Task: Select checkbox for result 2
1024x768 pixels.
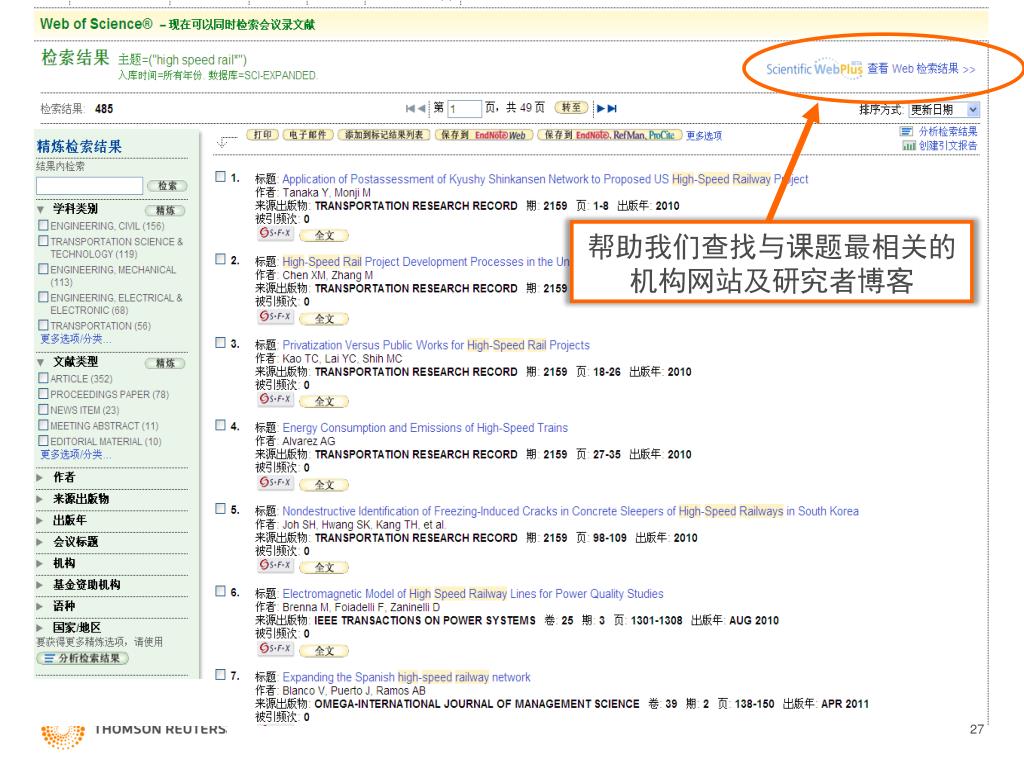Action: pyautogui.click(x=221, y=259)
